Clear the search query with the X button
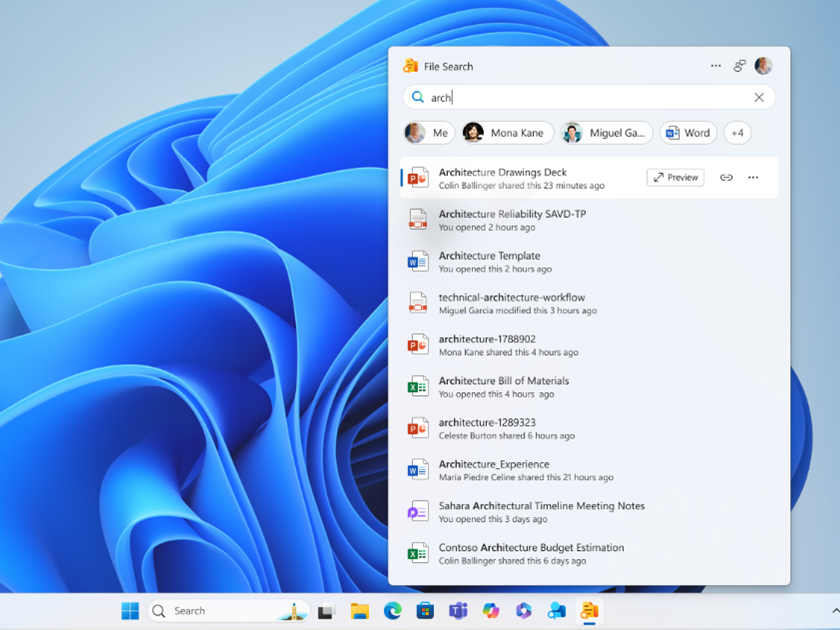The height and width of the screenshot is (630, 840). click(758, 97)
